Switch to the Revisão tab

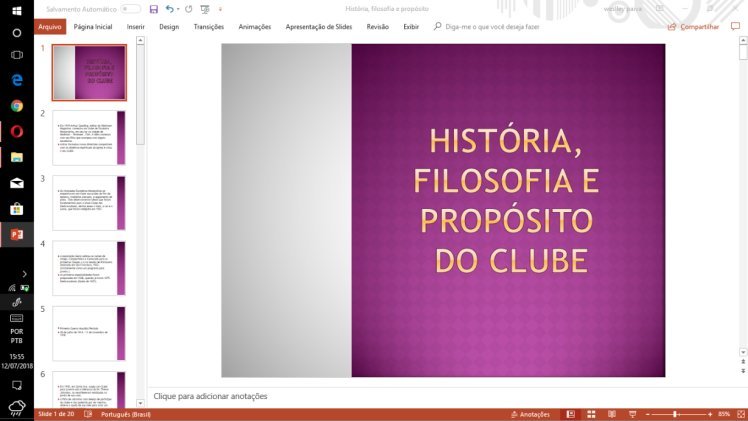(377, 27)
